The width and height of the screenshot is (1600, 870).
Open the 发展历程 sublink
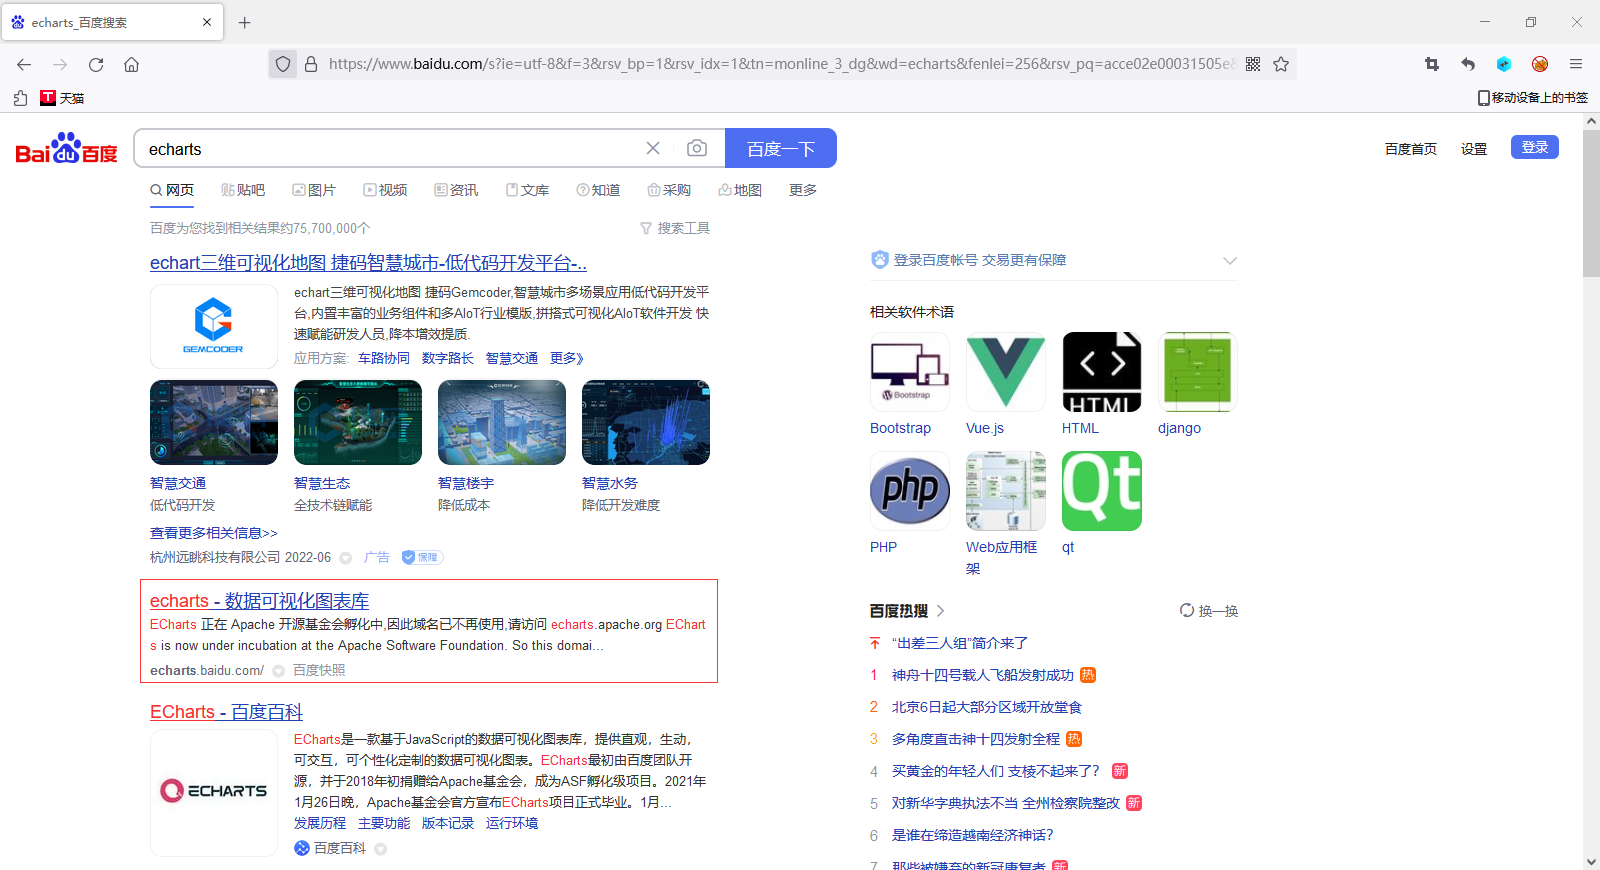(x=320, y=823)
